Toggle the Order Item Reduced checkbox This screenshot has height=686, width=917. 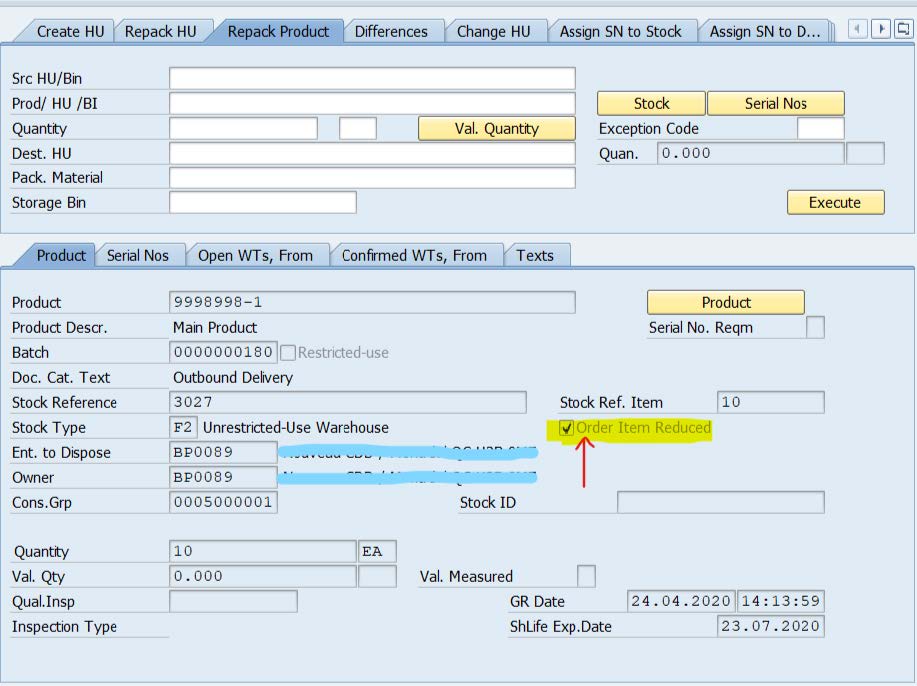[x=567, y=428]
